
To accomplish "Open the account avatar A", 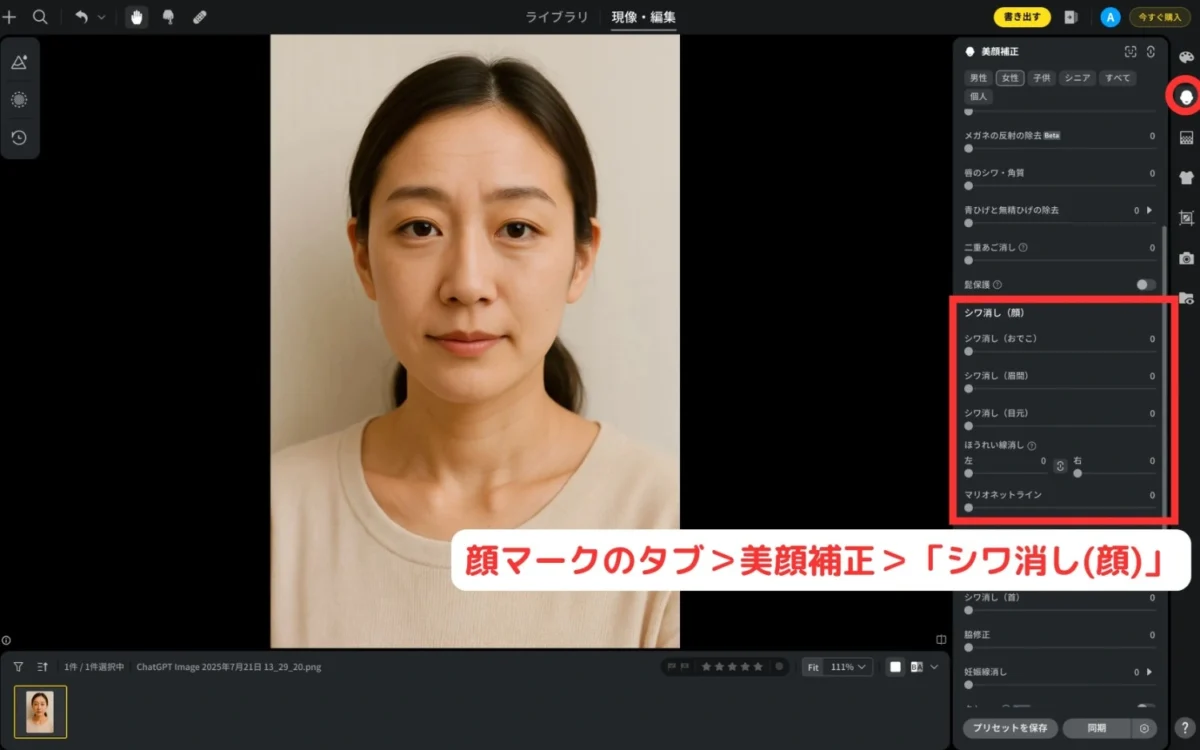I will (x=1110, y=17).
